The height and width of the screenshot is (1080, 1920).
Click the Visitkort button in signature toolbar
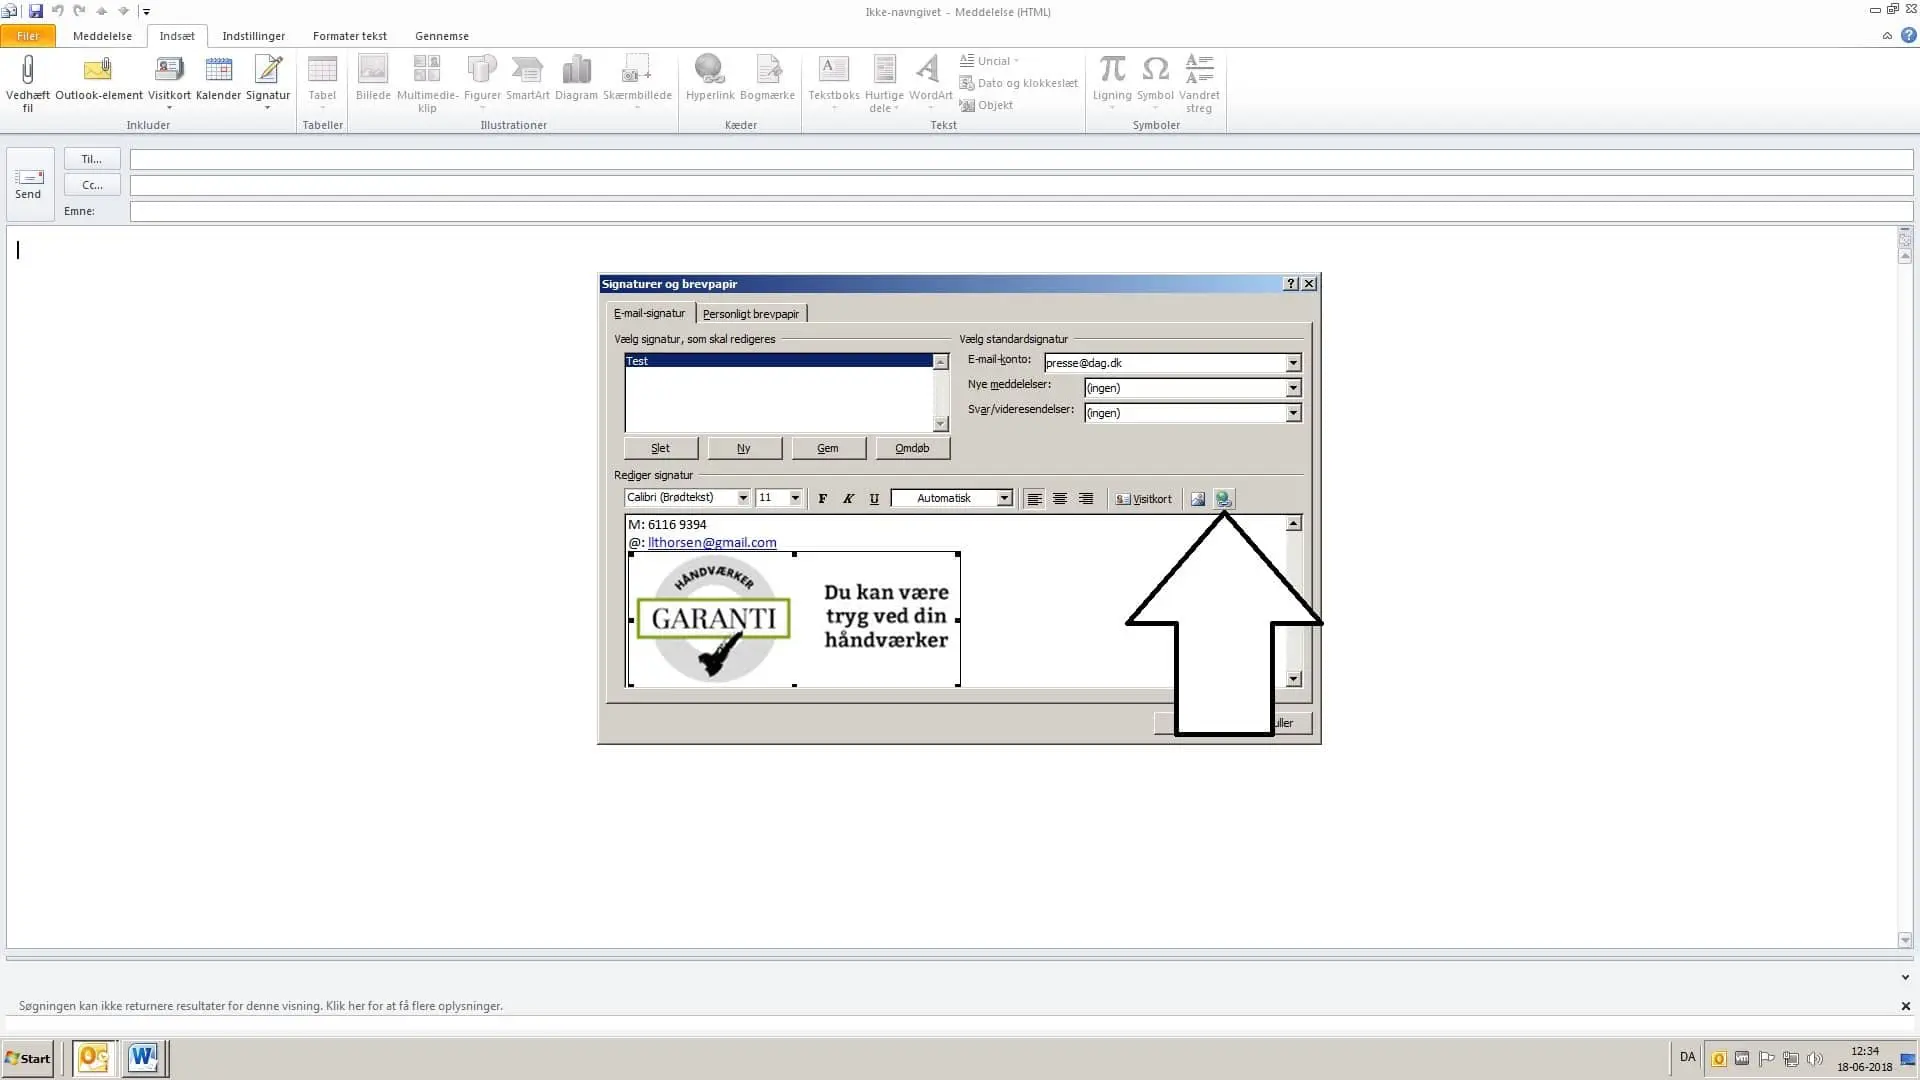tap(1144, 498)
